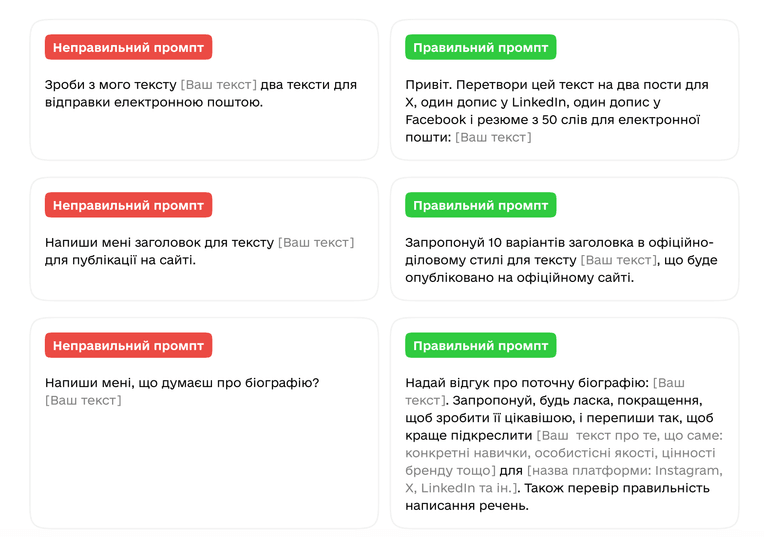Click the green badge above the X posts prompt

tap(480, 47)
